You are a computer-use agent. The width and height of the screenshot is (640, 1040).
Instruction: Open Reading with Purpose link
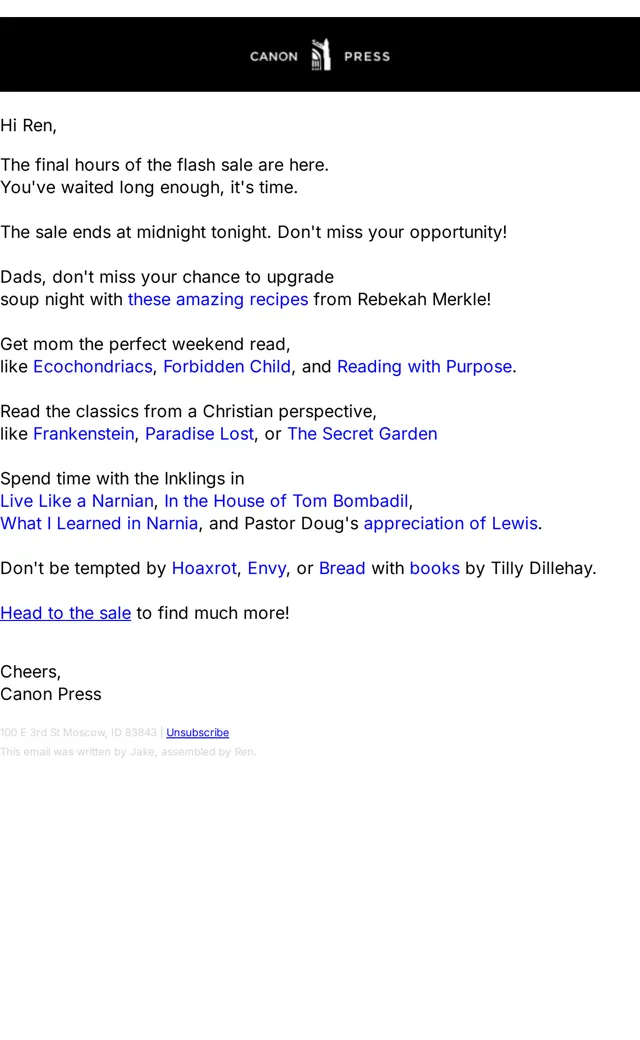pos(424,366)
